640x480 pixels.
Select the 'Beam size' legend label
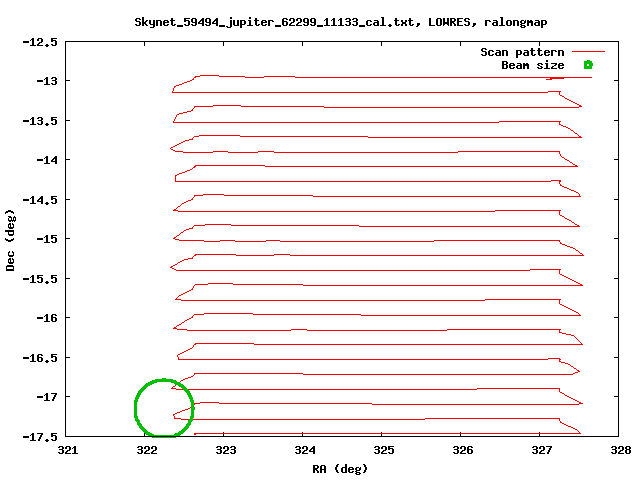[533, 65]
